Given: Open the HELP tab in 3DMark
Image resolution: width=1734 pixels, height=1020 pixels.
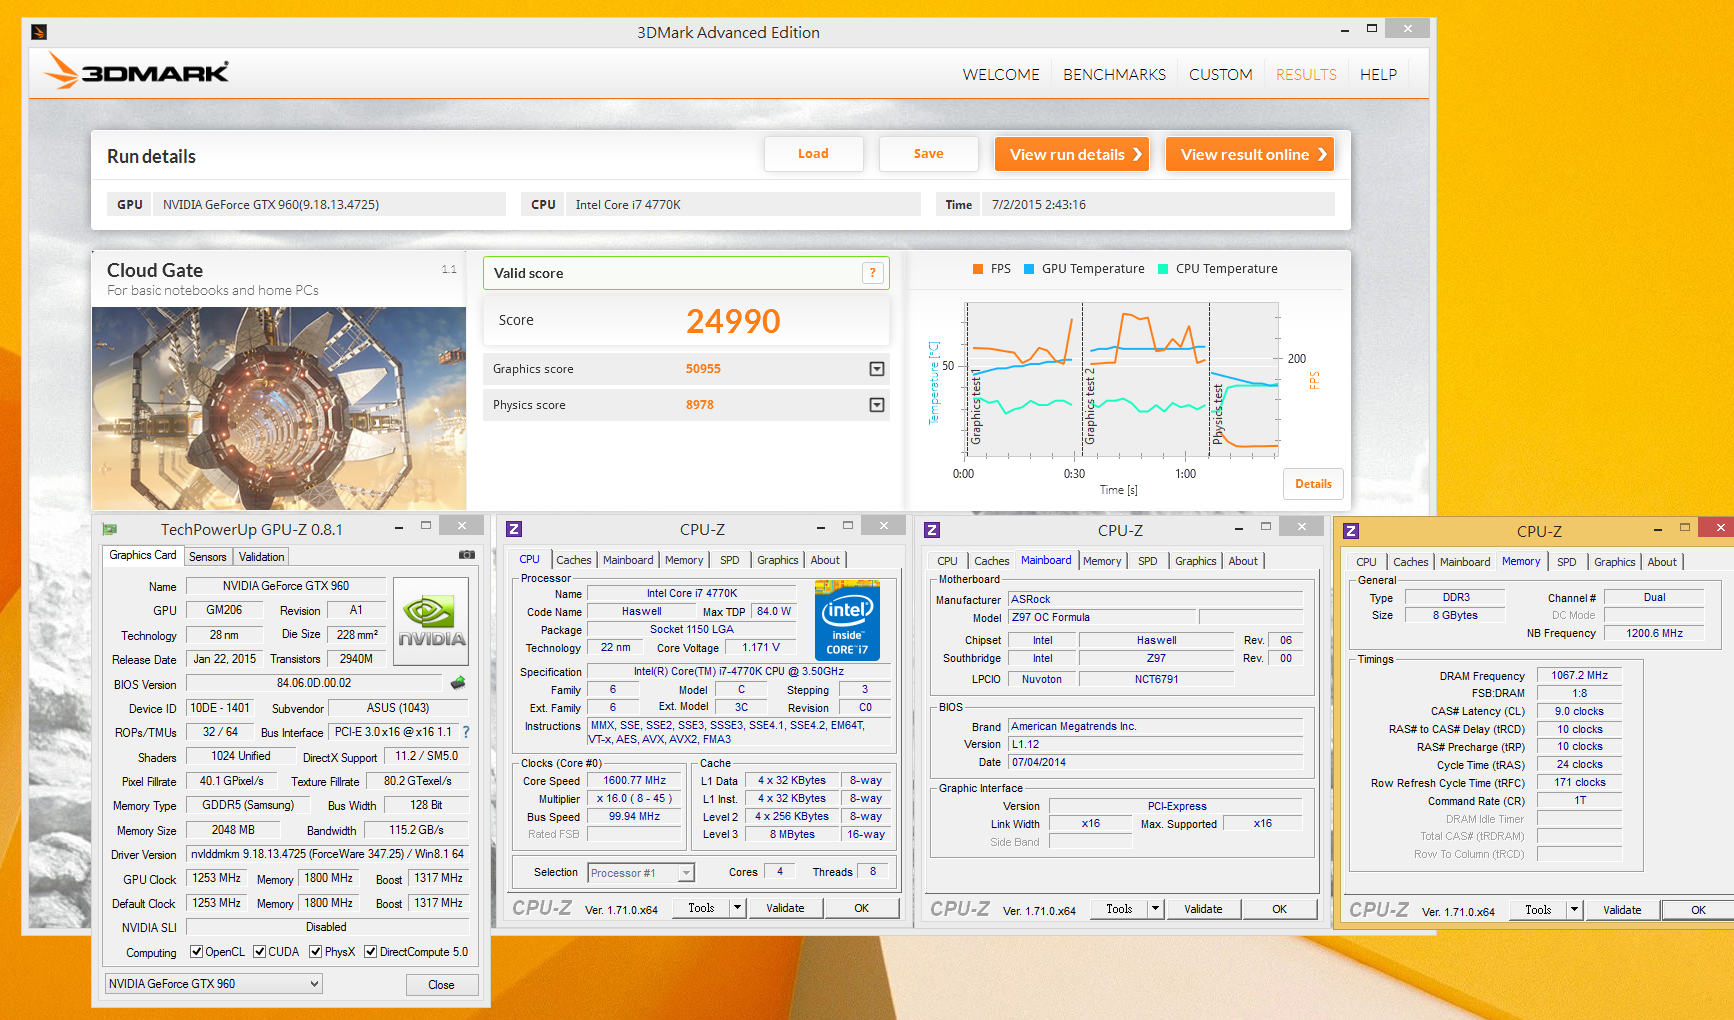Looking at the screenshot, I should [x=1378, y=75].
